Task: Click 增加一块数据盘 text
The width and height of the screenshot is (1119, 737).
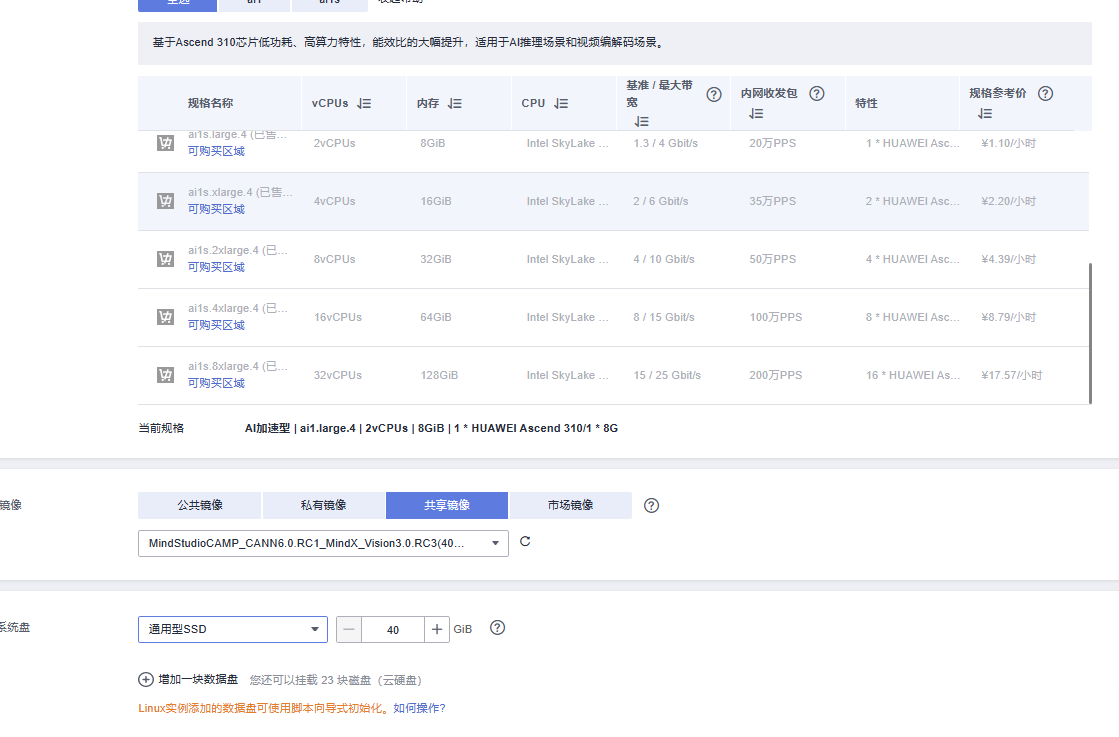Action: [x=198, y=679]
